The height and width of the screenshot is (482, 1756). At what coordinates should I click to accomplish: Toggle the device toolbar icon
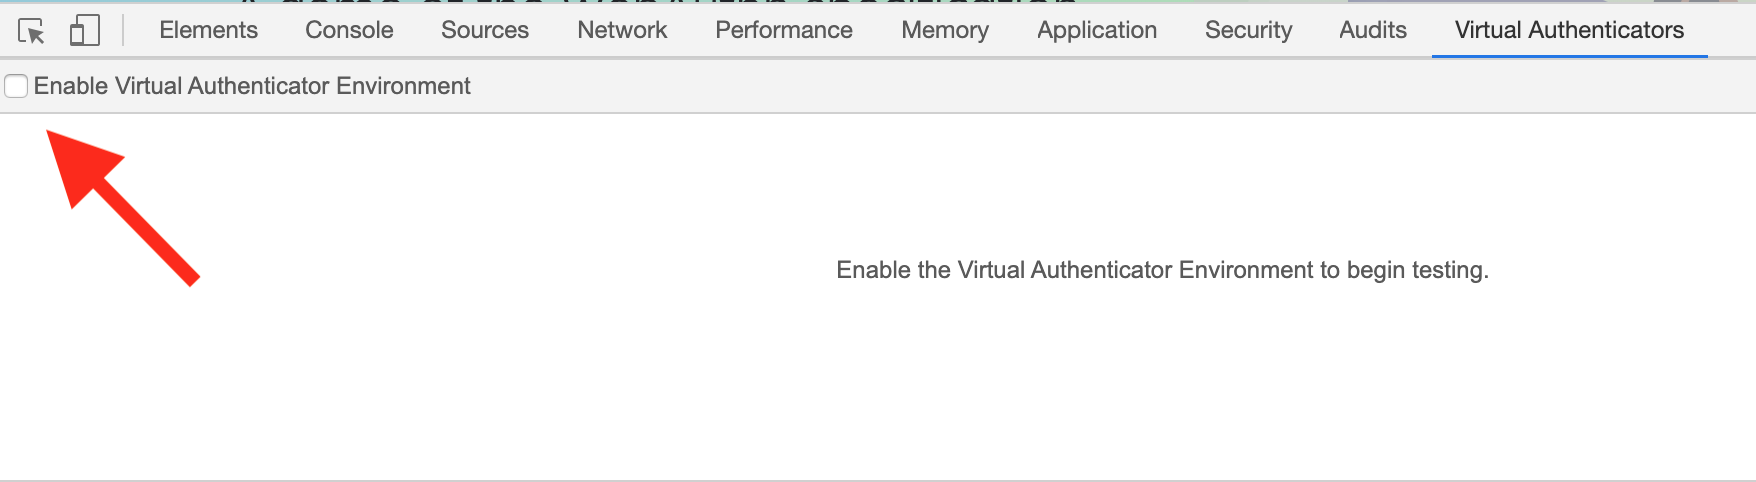(85, 31)
